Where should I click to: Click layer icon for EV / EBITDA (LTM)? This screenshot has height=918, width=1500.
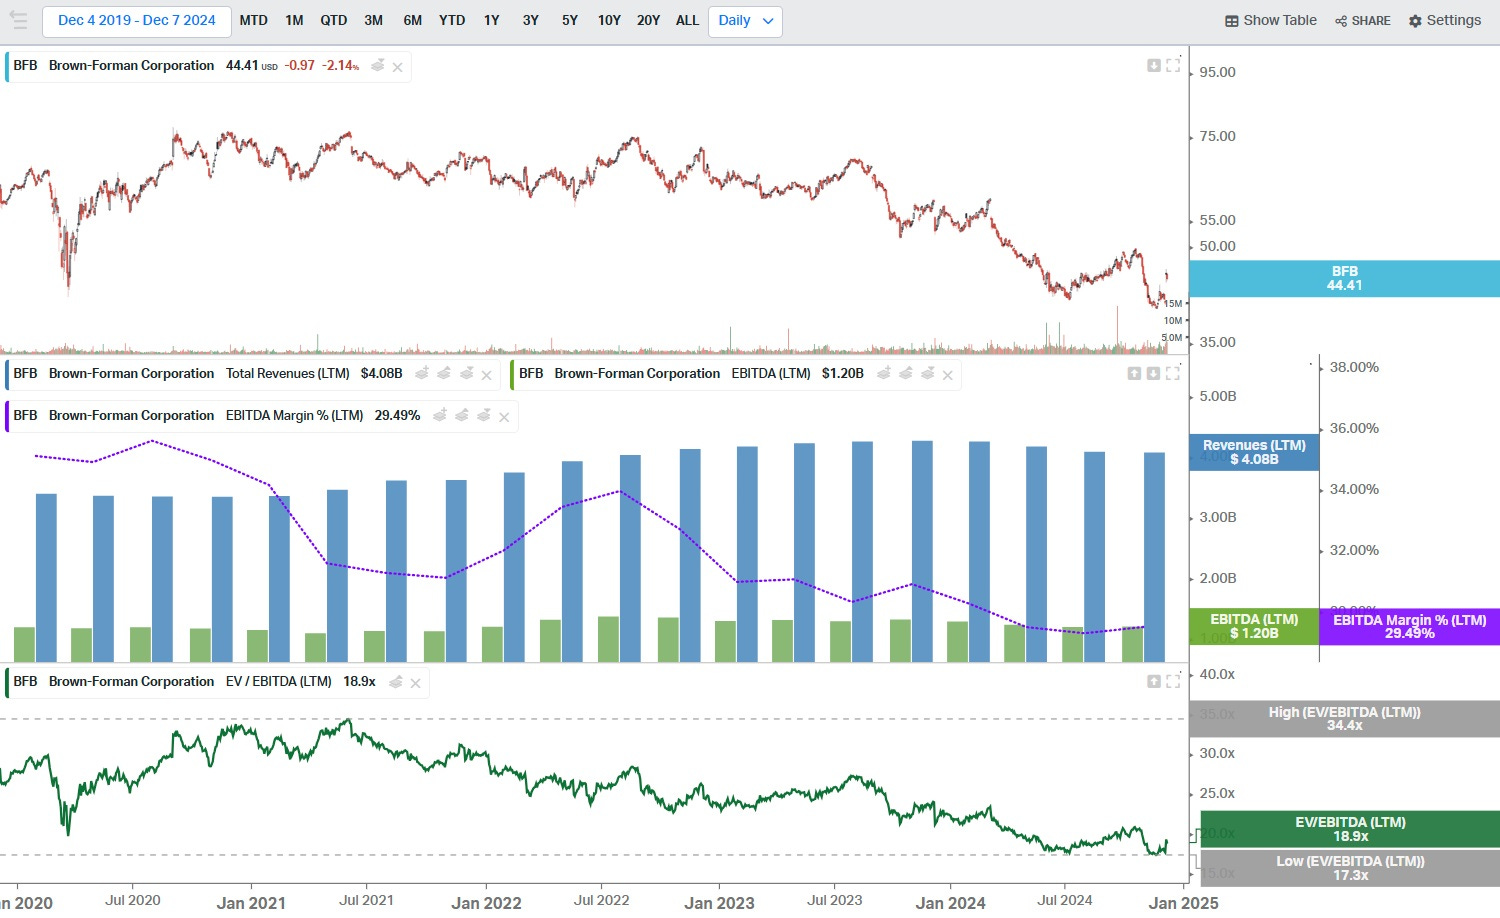[x=396, y=681]
